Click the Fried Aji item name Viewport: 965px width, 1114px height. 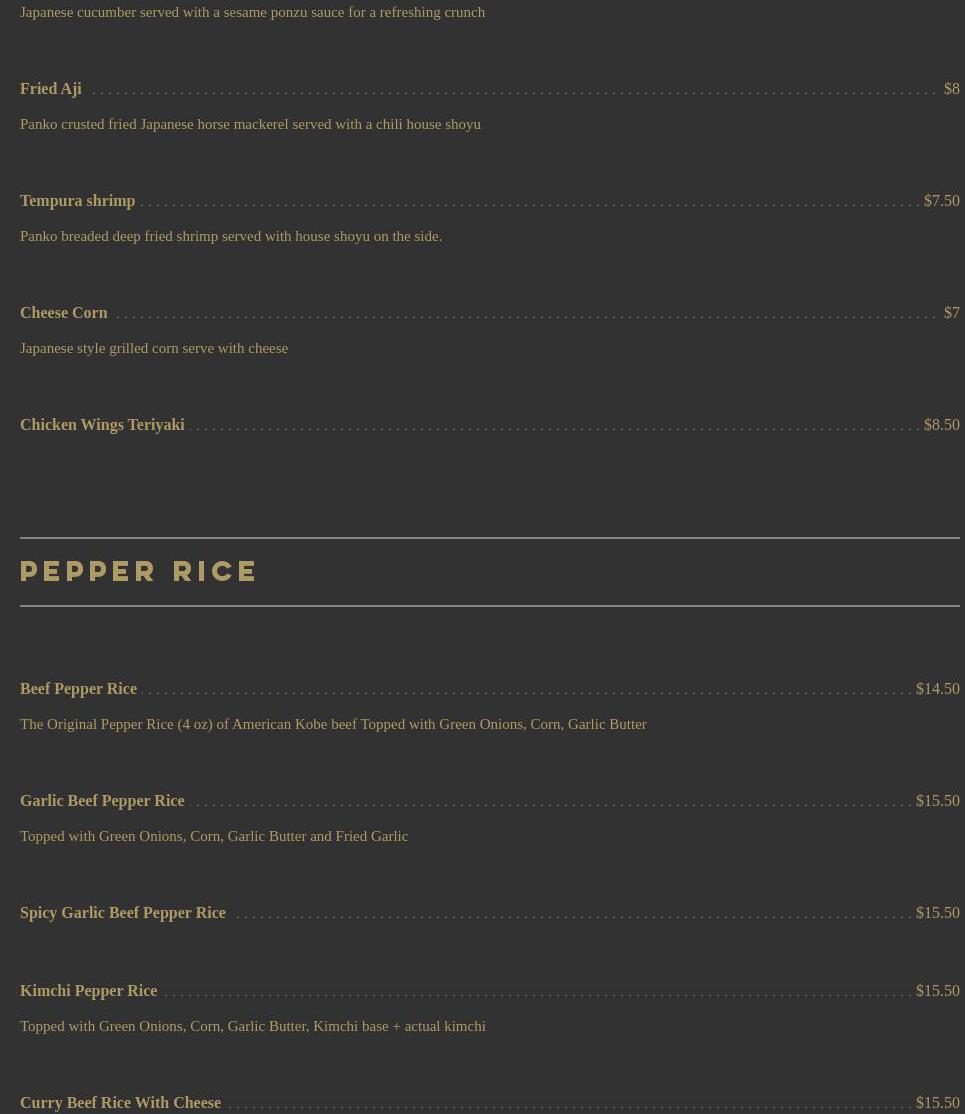(x=51, y=89)
